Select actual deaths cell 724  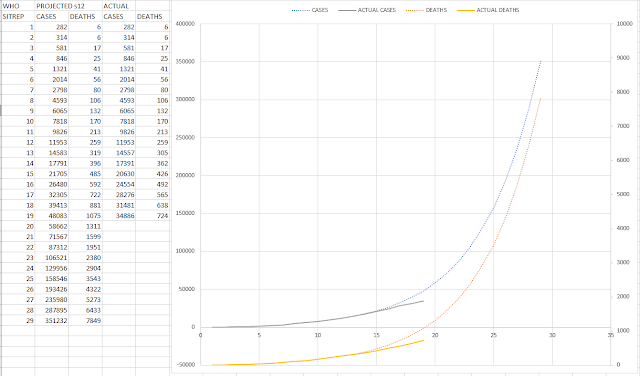pos(153,216)
